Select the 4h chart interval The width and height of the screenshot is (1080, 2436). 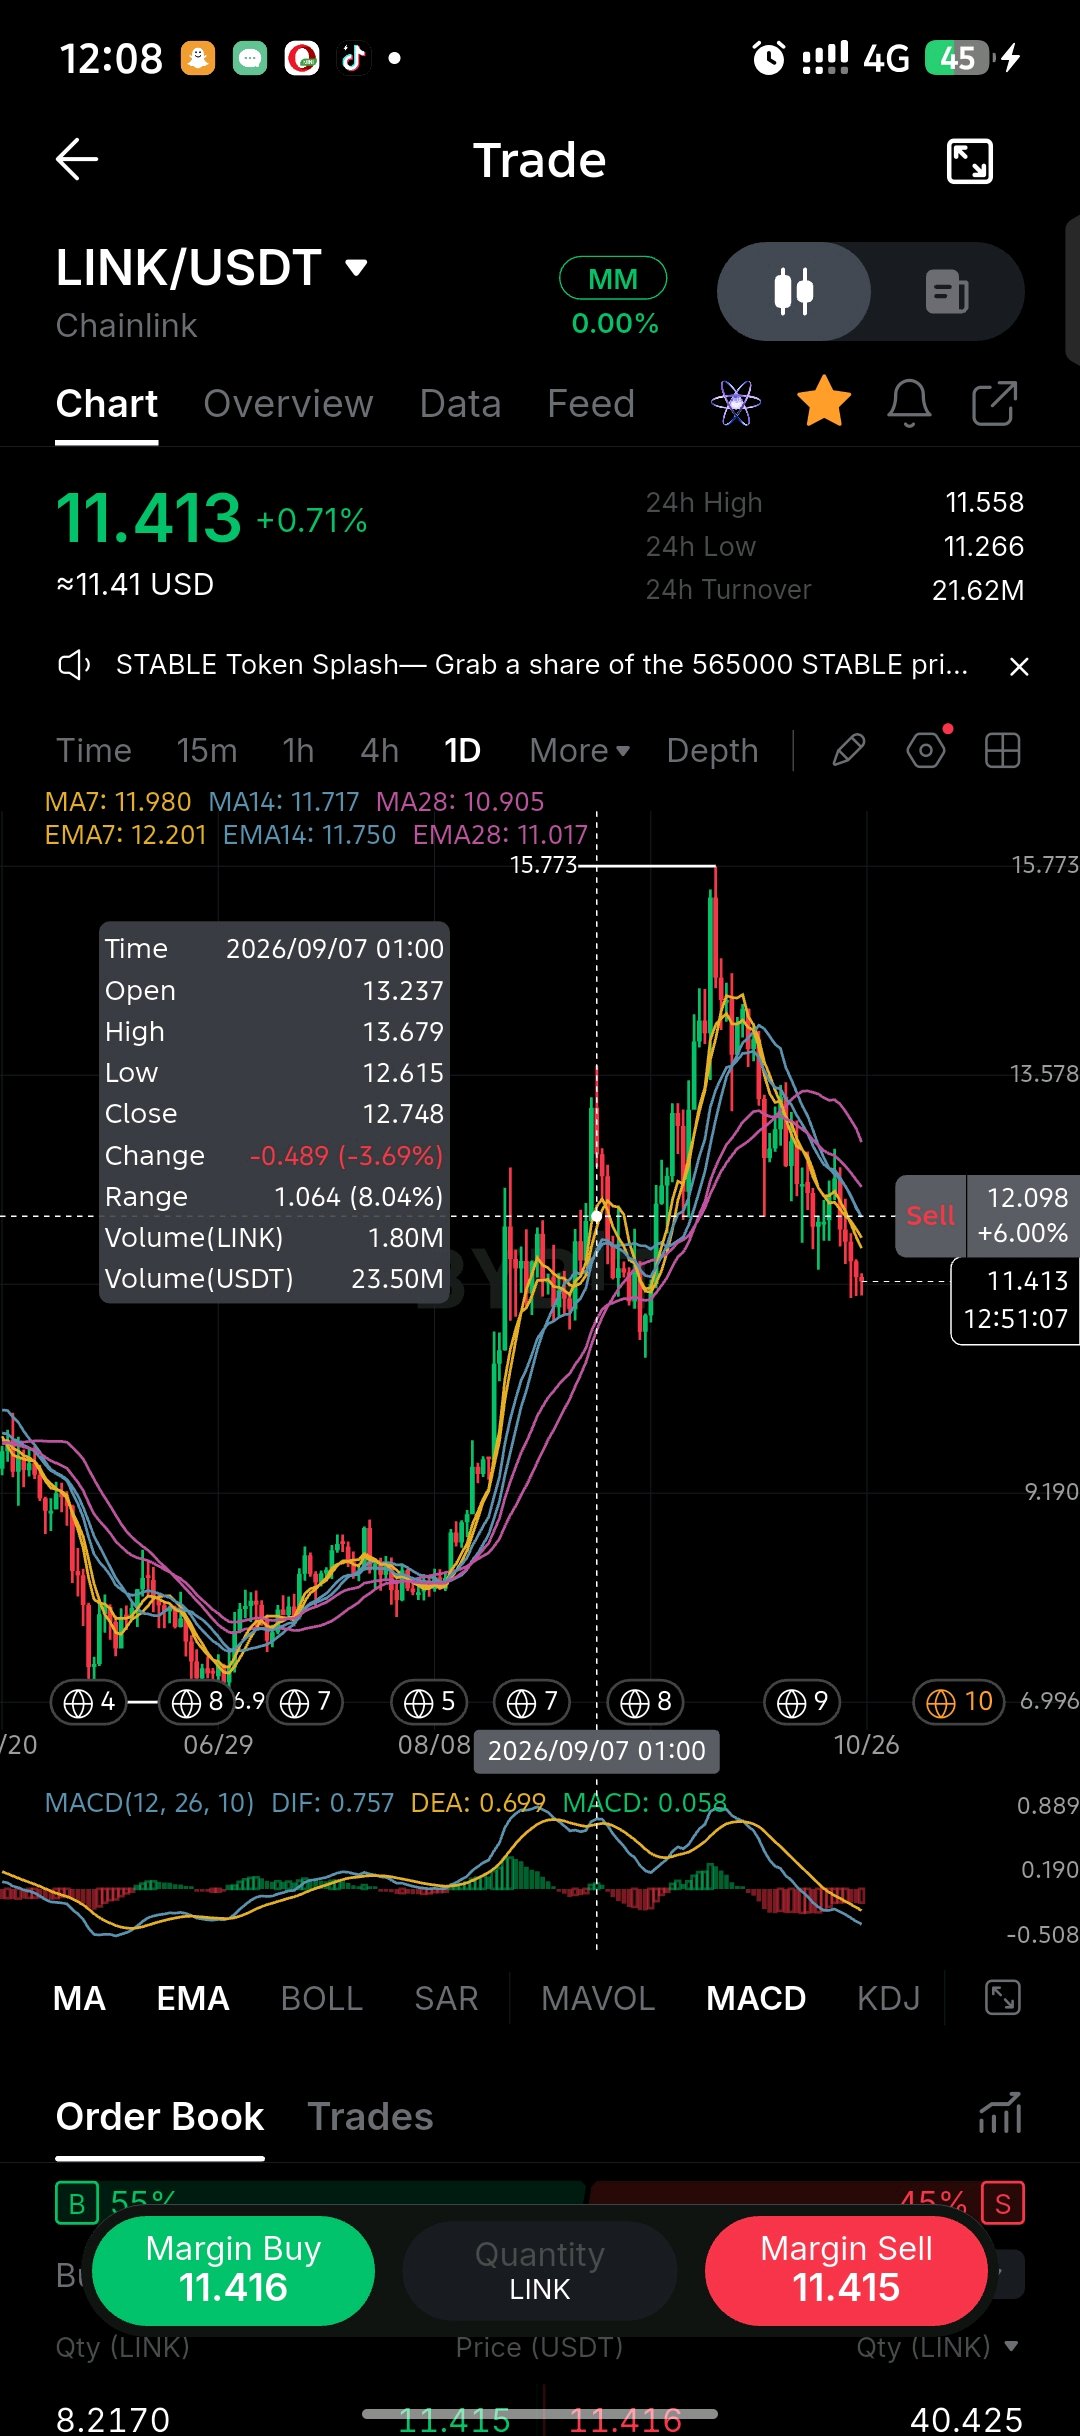[x=380, y=751]
